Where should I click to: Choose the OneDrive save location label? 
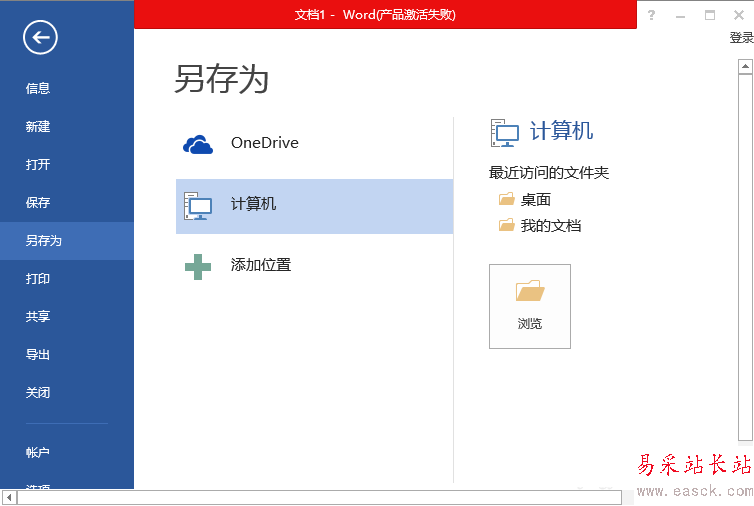pos(264,143)
